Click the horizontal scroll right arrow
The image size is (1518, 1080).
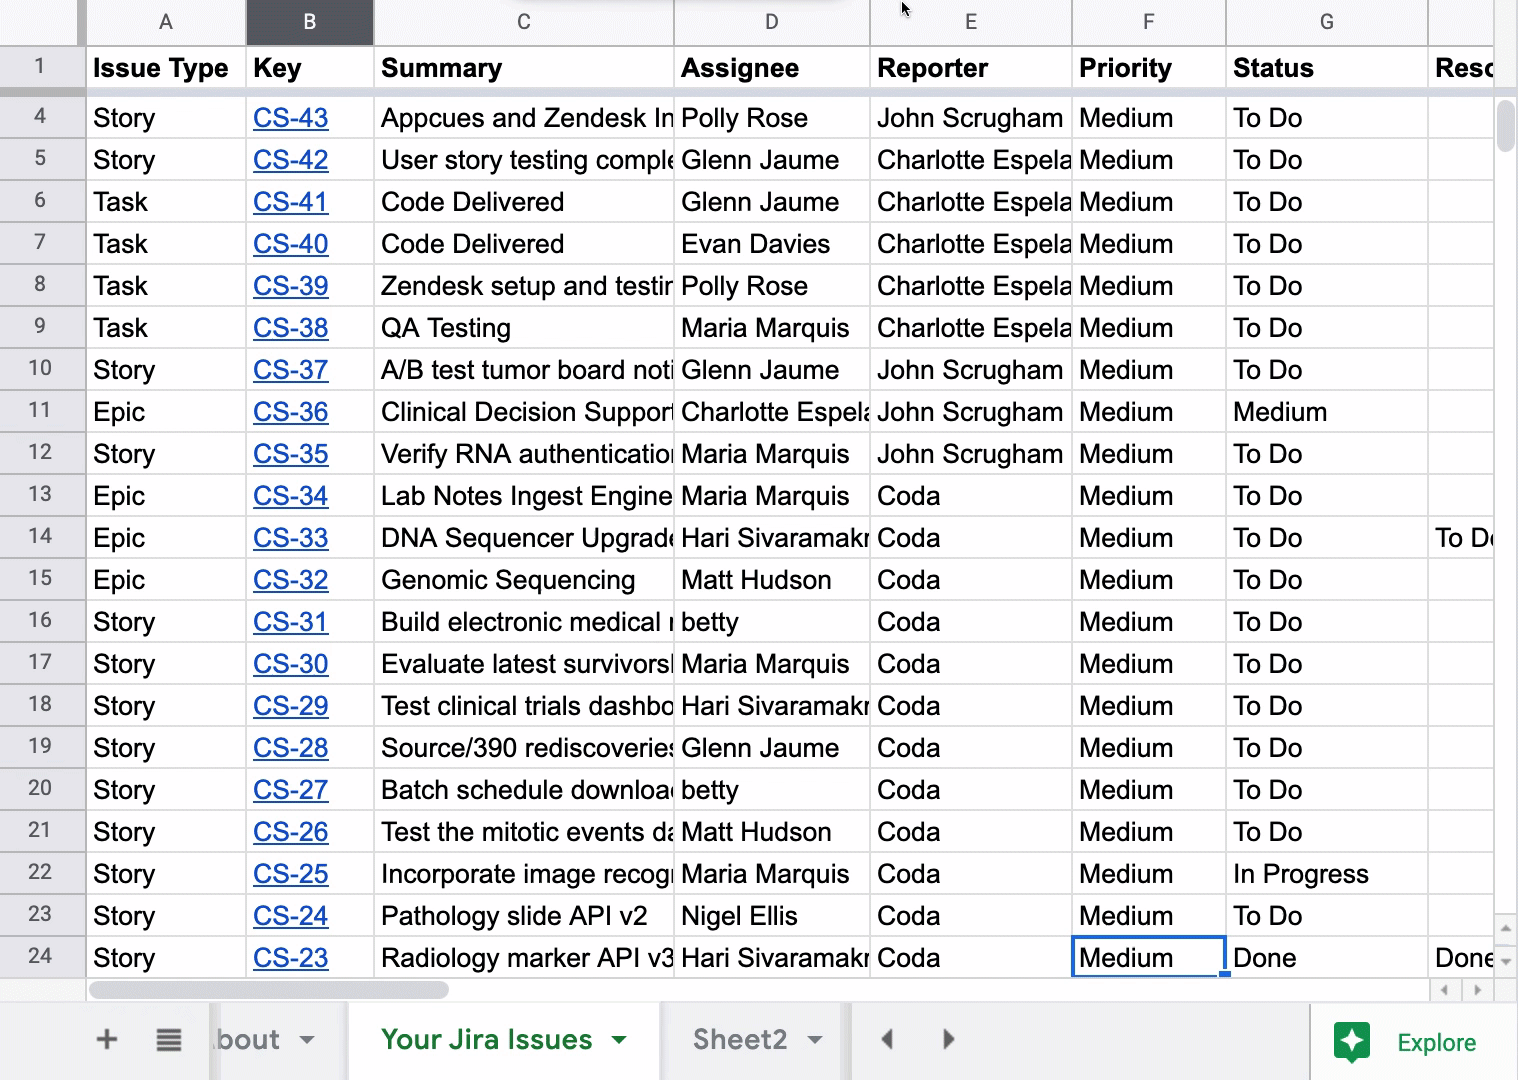pos(1477,990)
